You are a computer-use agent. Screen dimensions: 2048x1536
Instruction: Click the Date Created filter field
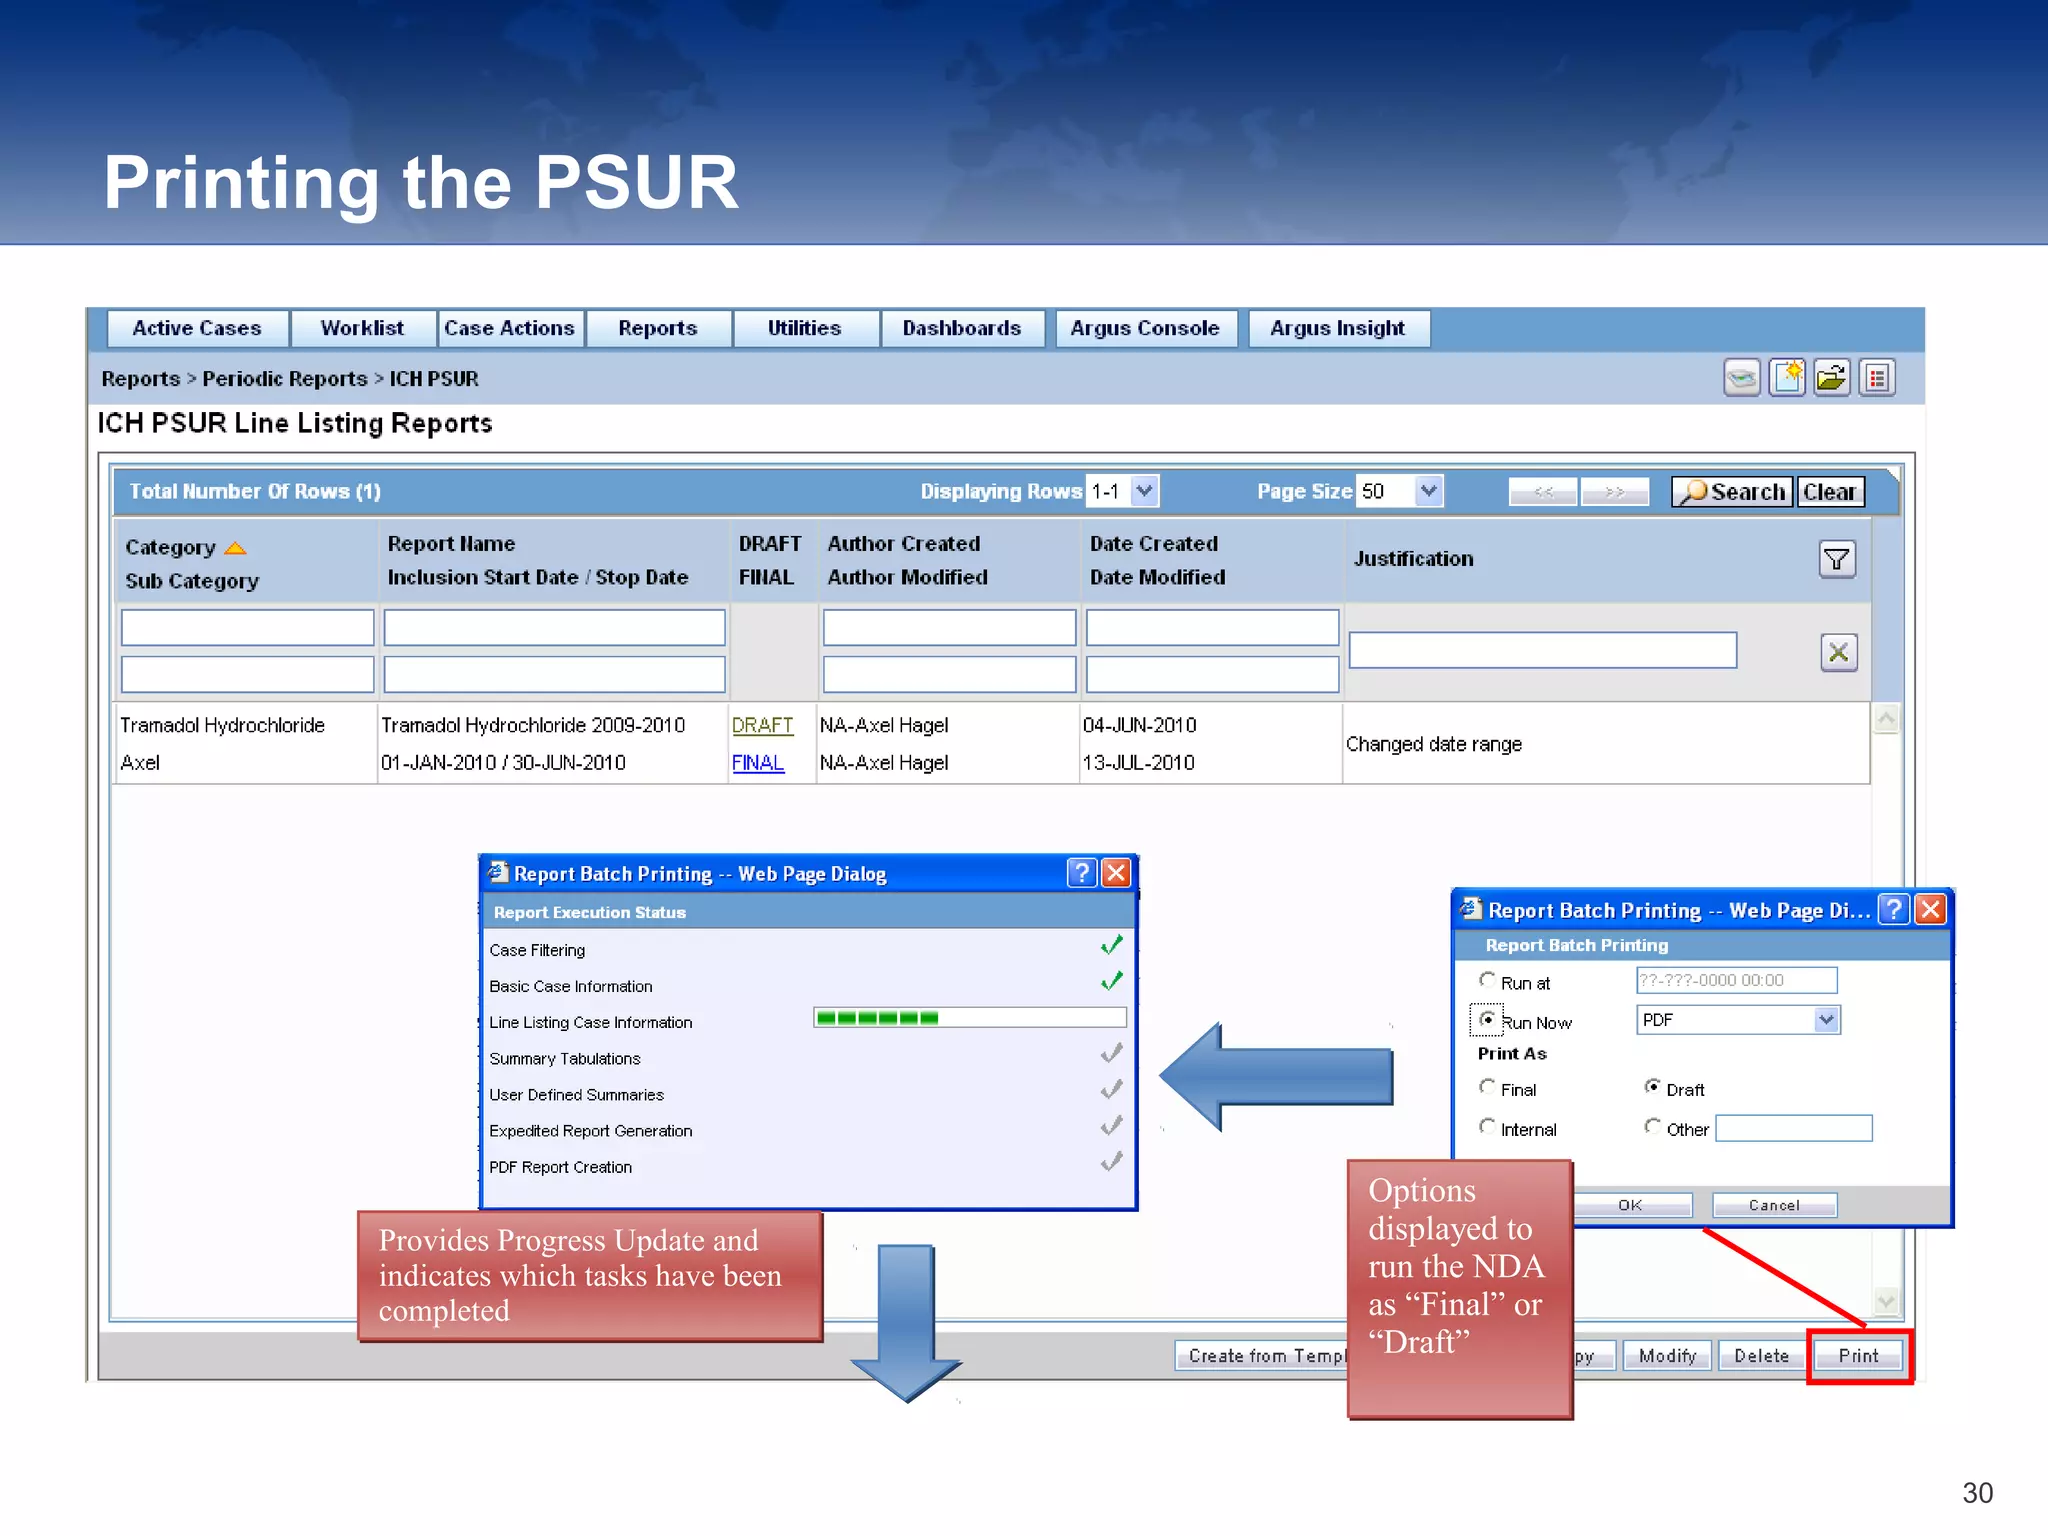pyautogui.click(x=1212, y=628)
